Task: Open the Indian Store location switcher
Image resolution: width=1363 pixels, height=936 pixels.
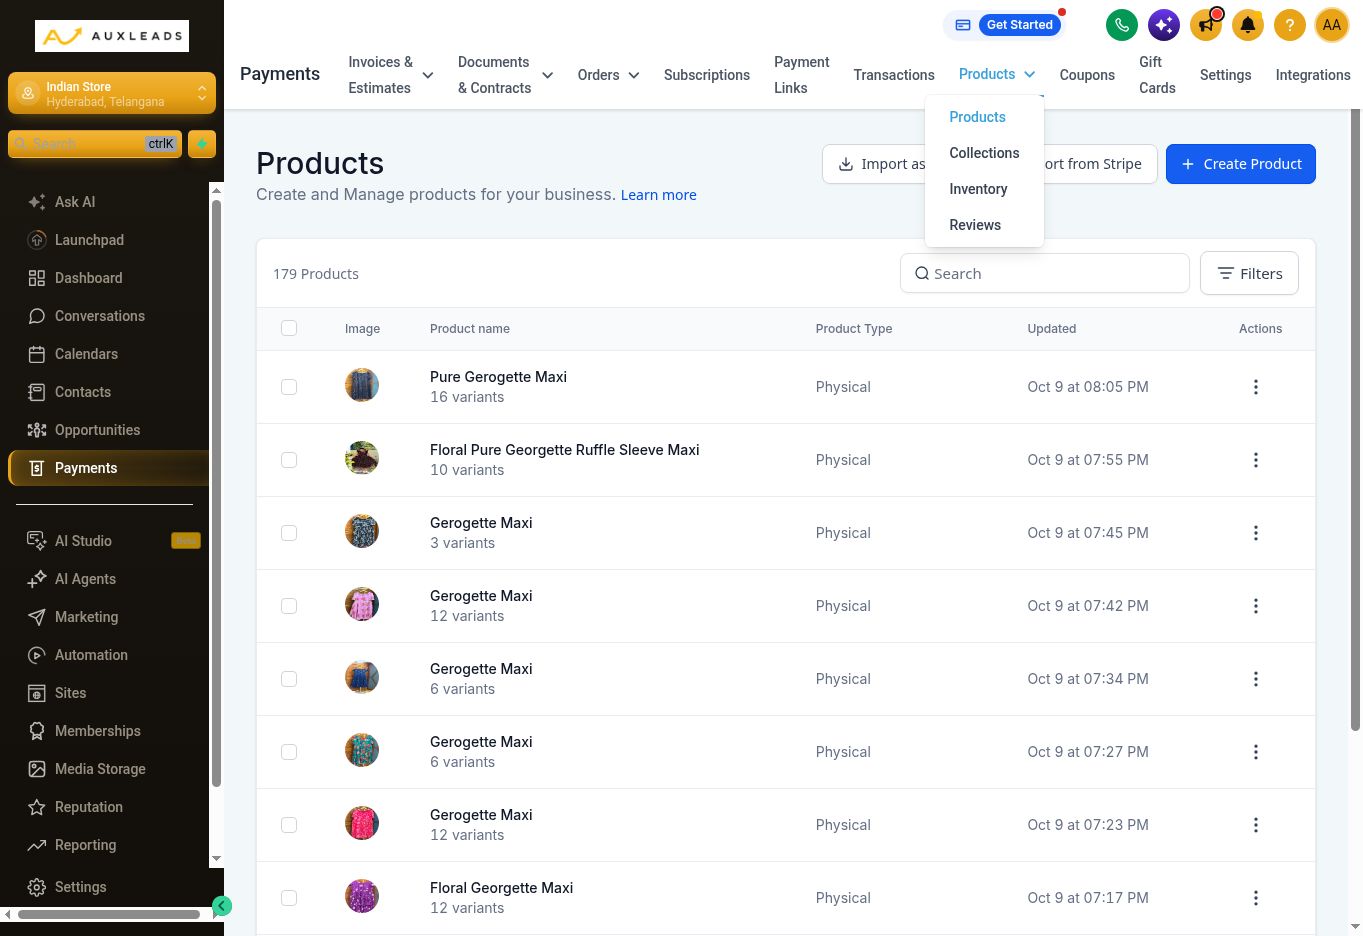Action: (112, 94)
